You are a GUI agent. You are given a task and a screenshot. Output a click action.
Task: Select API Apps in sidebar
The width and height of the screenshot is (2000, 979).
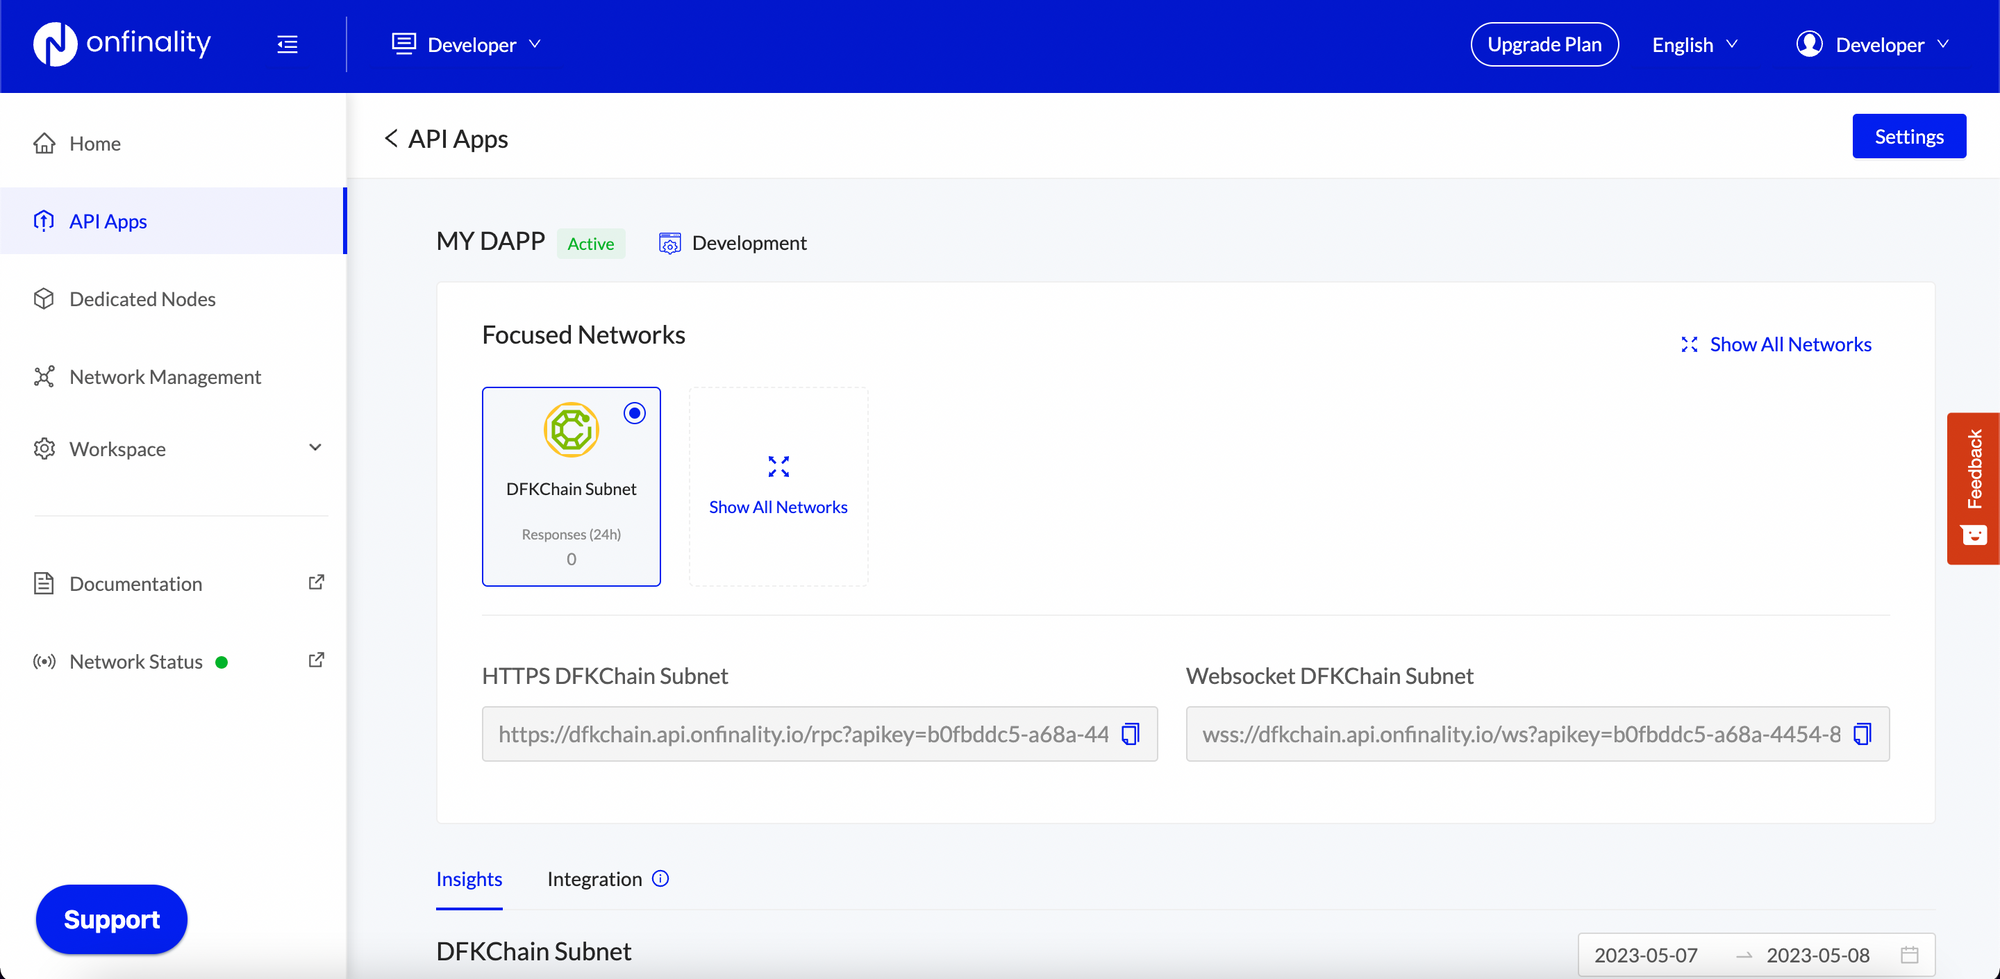click(x=173, y=221)
